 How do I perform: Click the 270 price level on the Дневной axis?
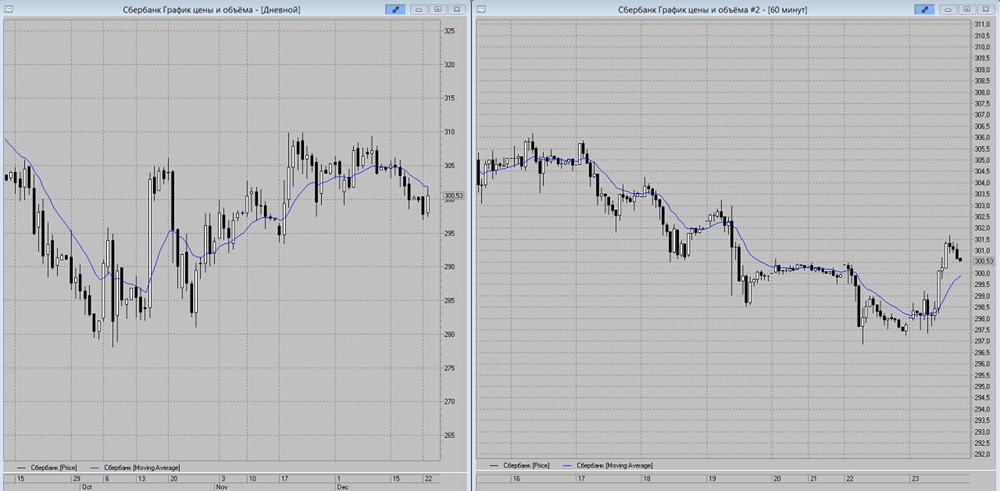[x=449, y=402]
